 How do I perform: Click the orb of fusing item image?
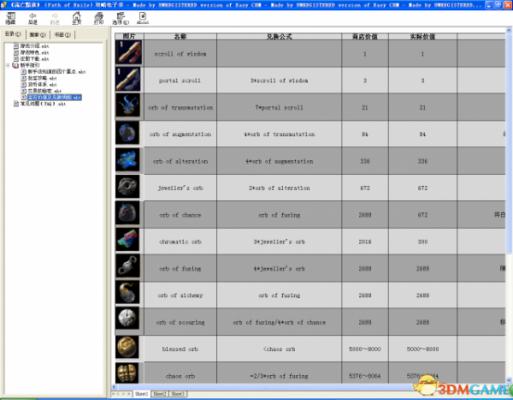(x=128, y=266)
